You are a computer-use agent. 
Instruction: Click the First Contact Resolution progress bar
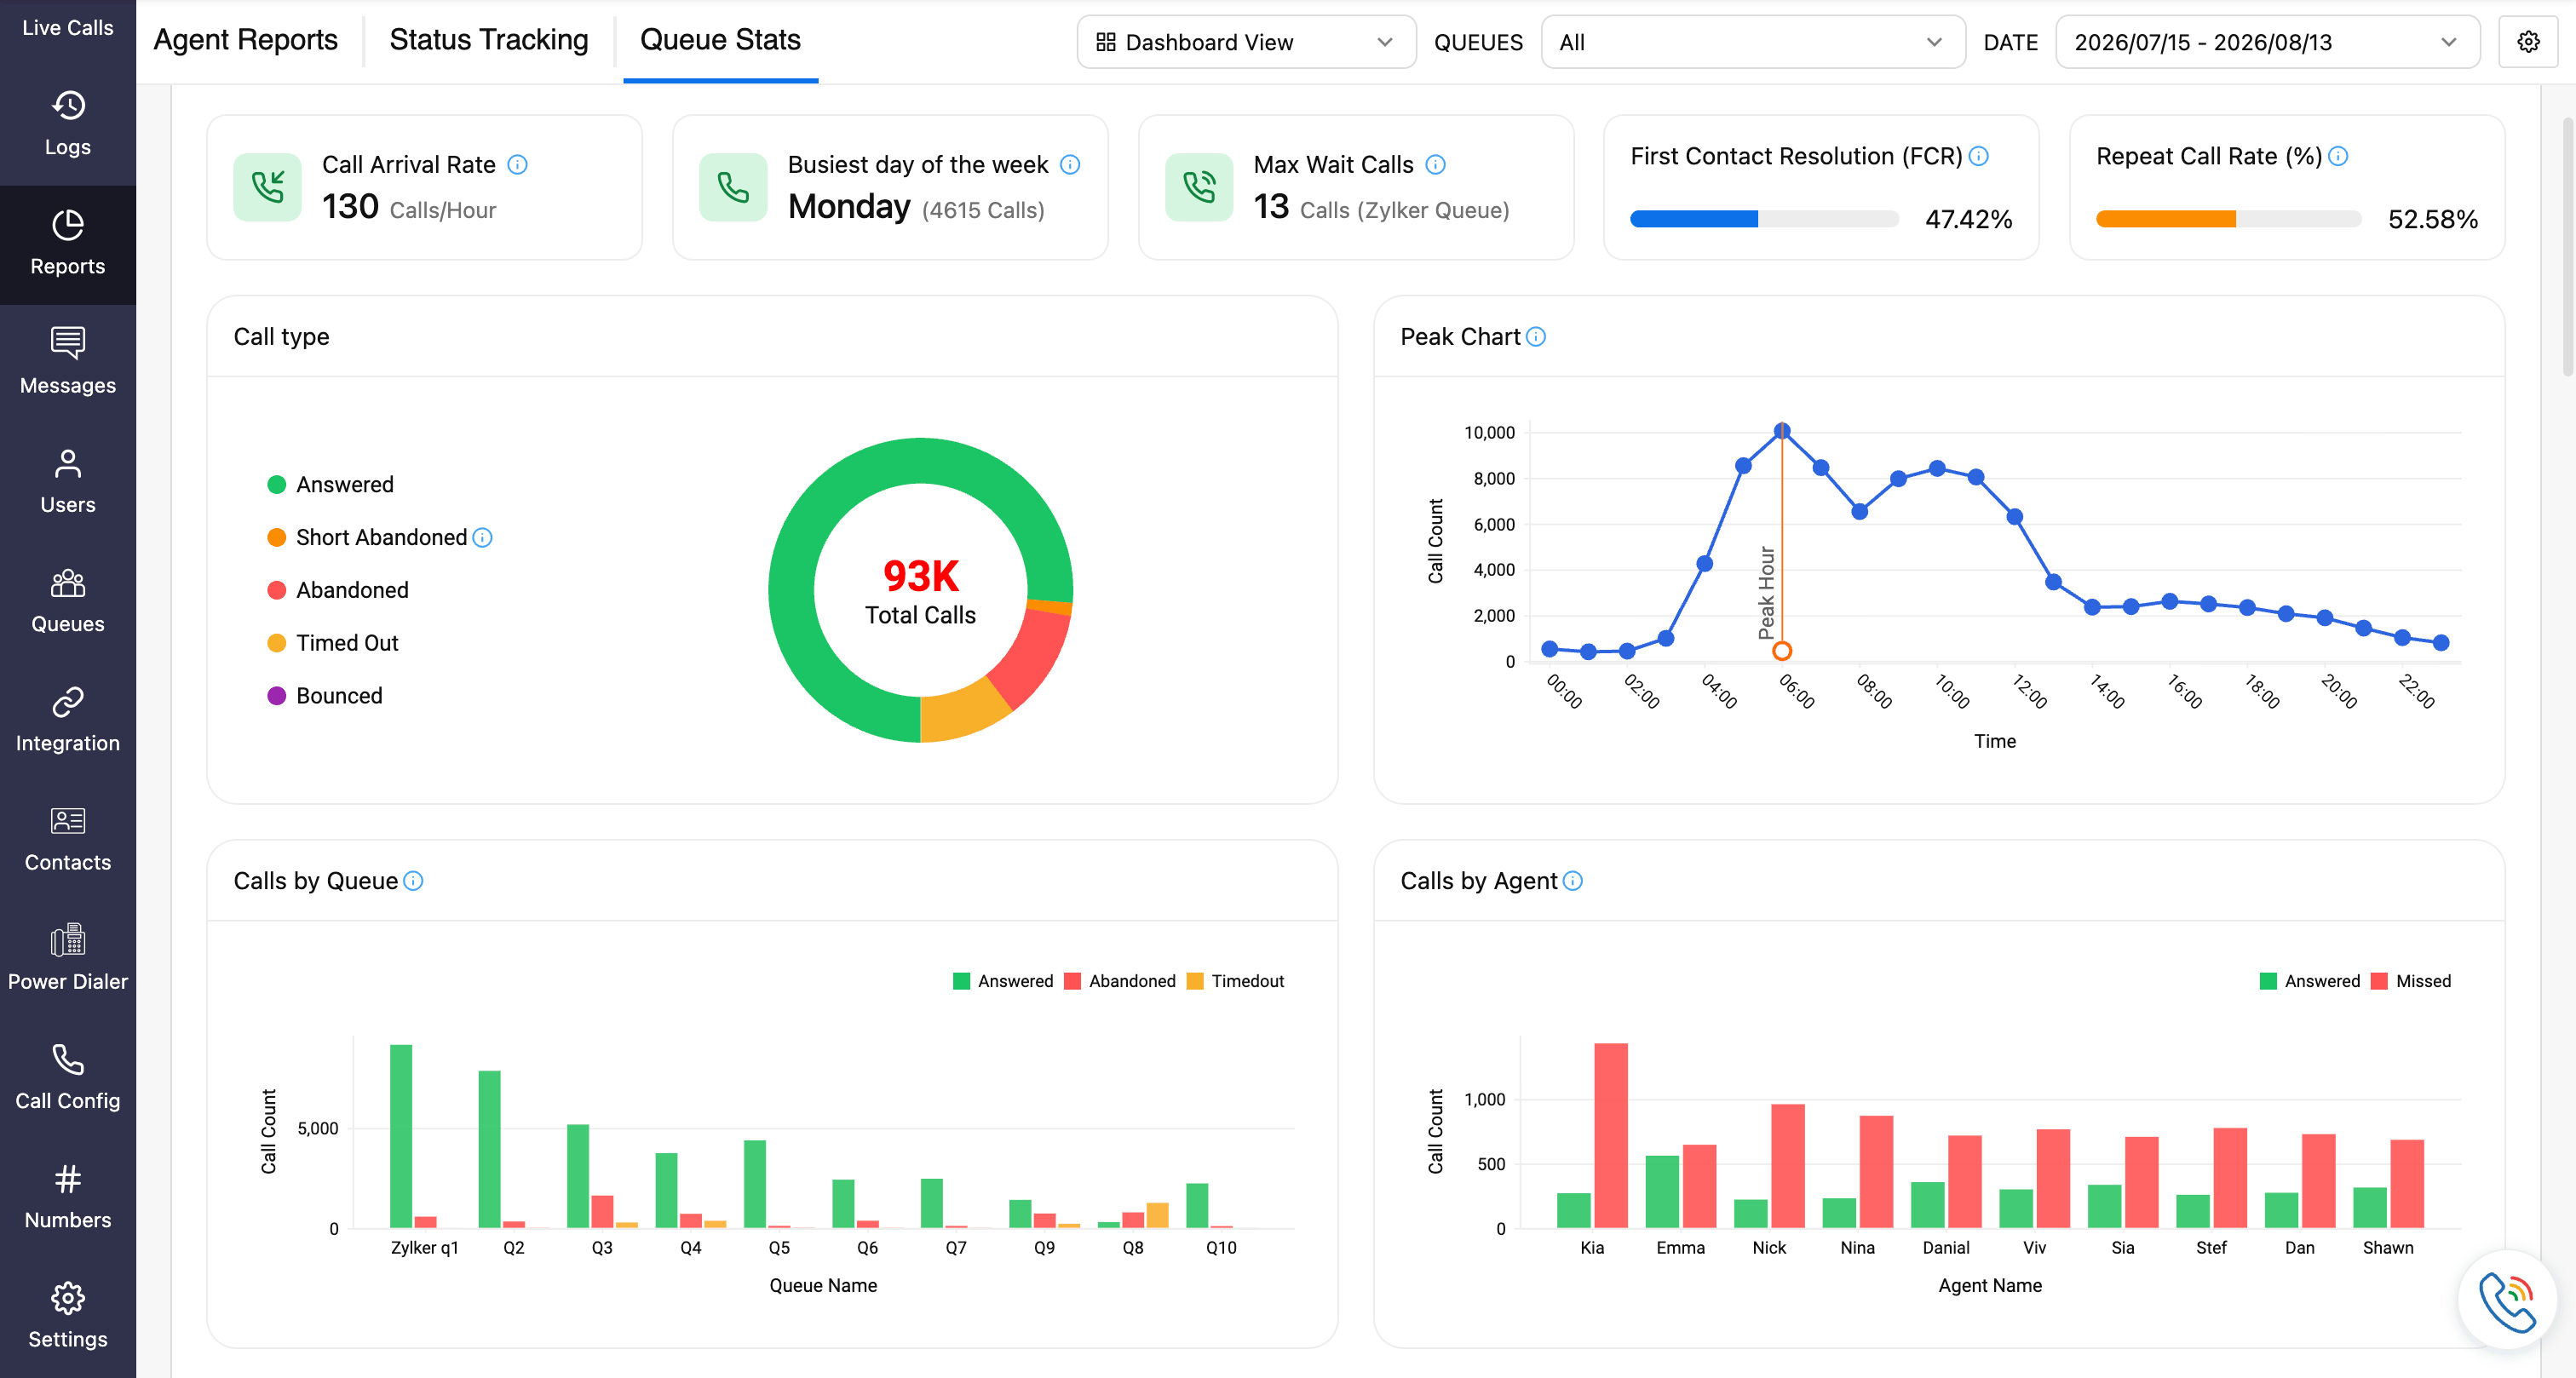[1764, 219]
